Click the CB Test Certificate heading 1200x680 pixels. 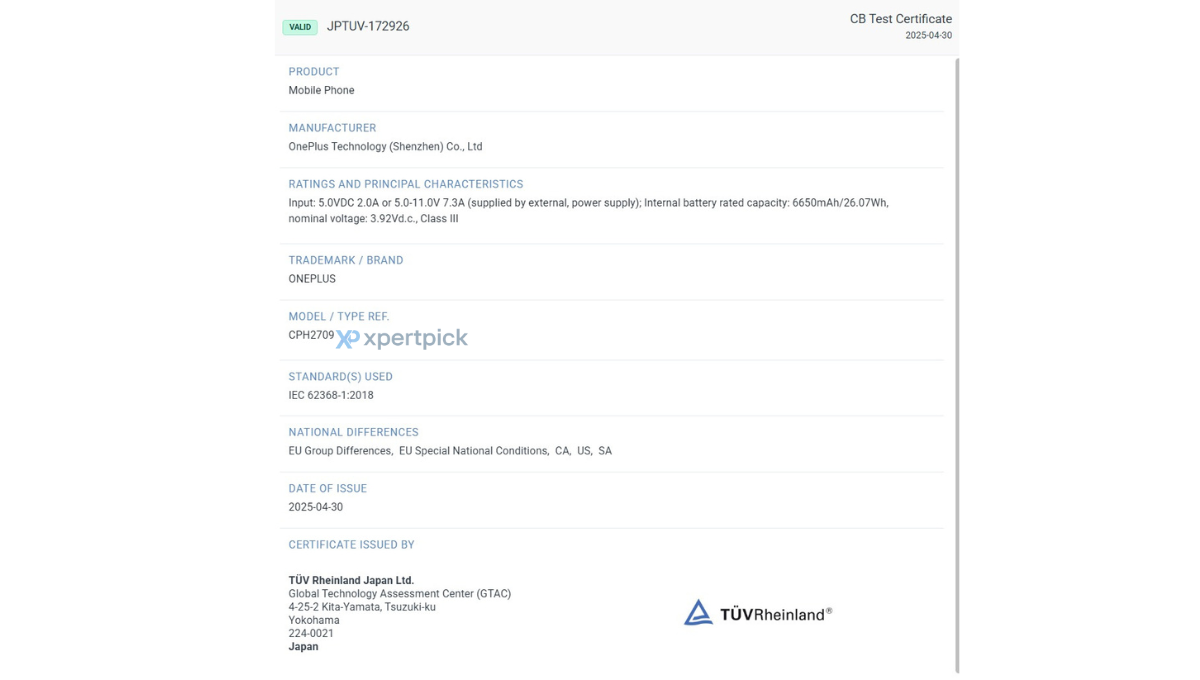(900, 19)
